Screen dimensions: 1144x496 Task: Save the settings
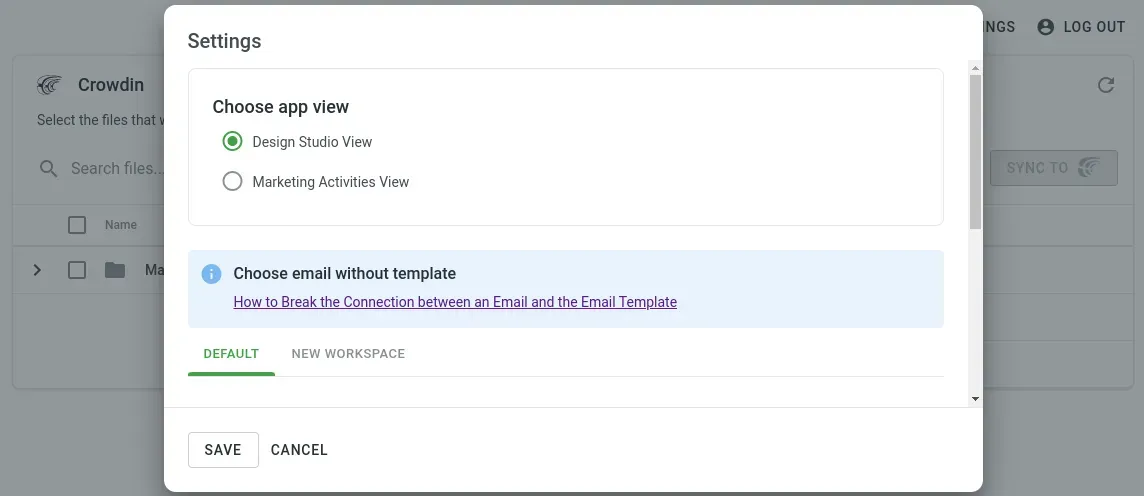pos(223,450)
